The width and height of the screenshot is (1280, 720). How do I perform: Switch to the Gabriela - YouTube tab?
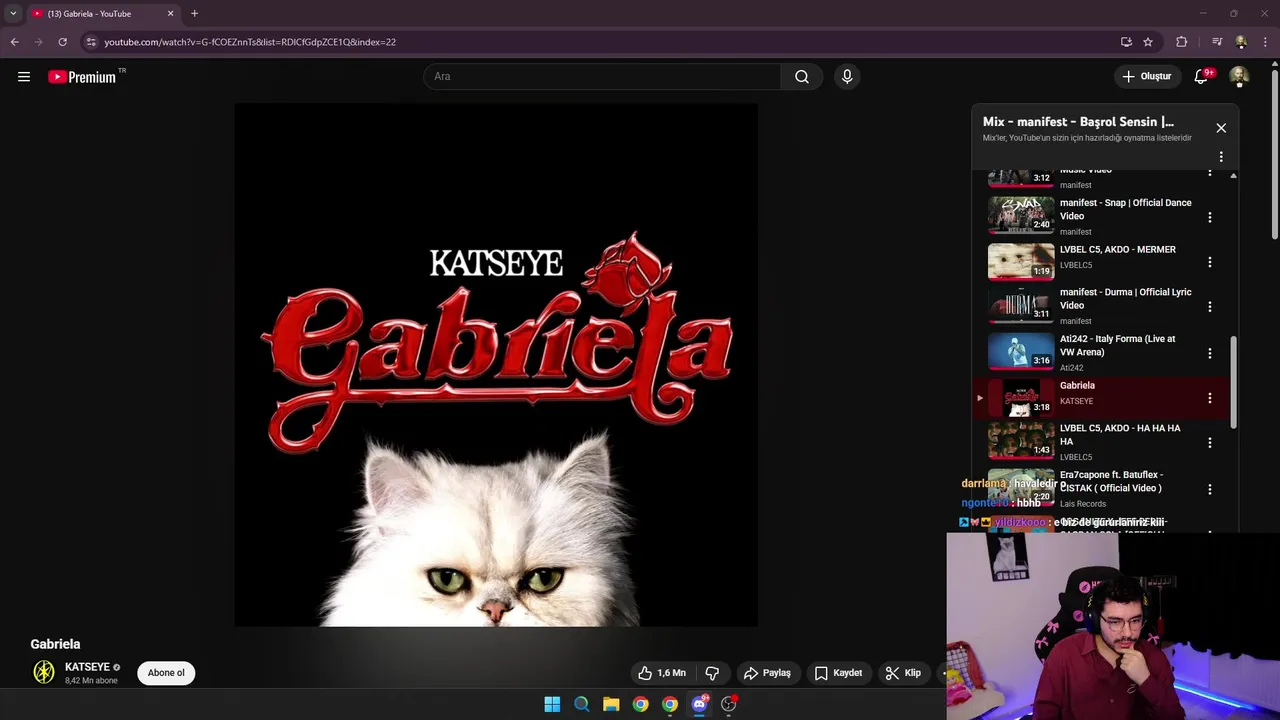tap(102, 14)
